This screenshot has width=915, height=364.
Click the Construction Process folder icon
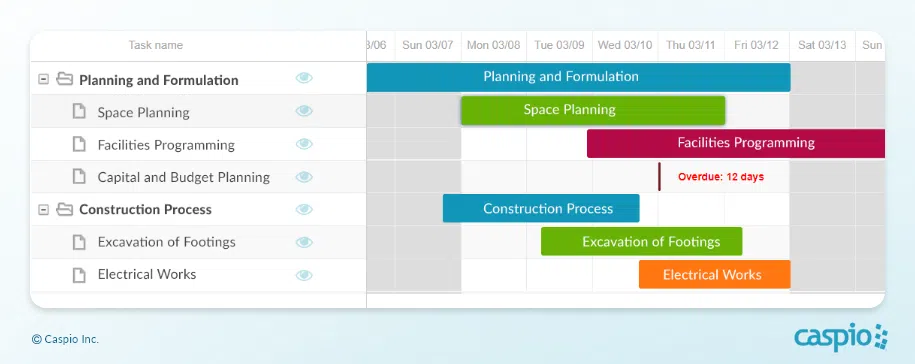click(x=64, y=209)
